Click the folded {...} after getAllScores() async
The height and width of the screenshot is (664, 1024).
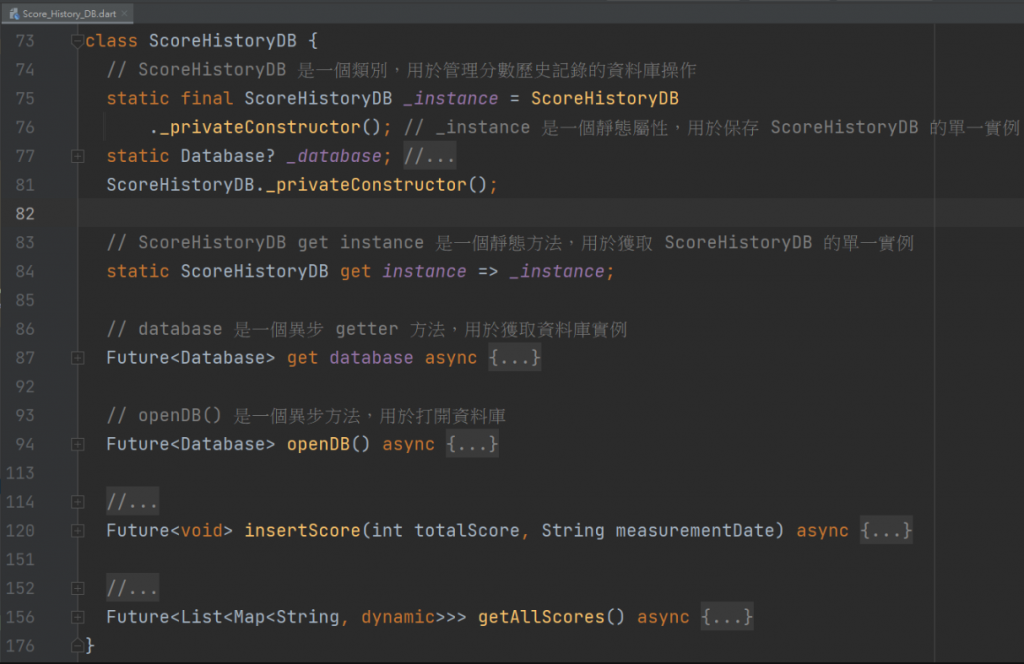[x=727, y=617]
